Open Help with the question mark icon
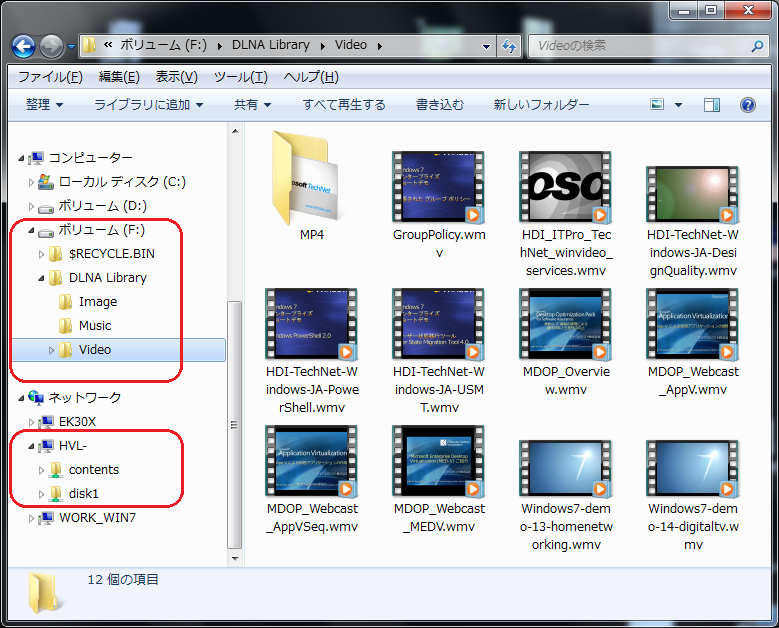 click(x=748, y=105)
